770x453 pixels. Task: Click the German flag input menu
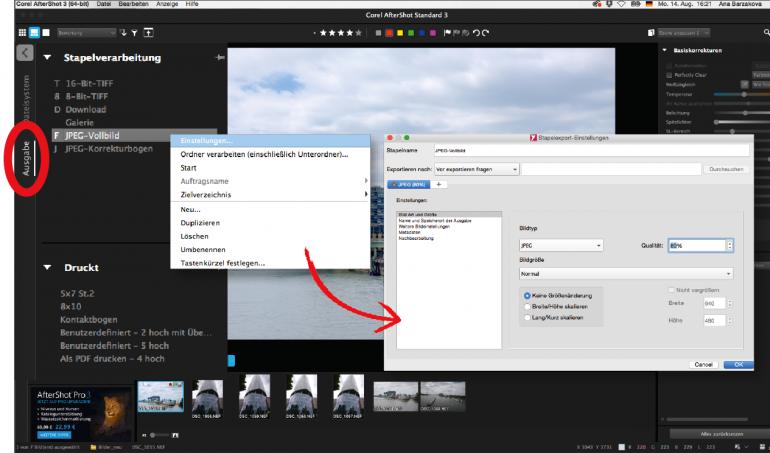coord(649,3)
